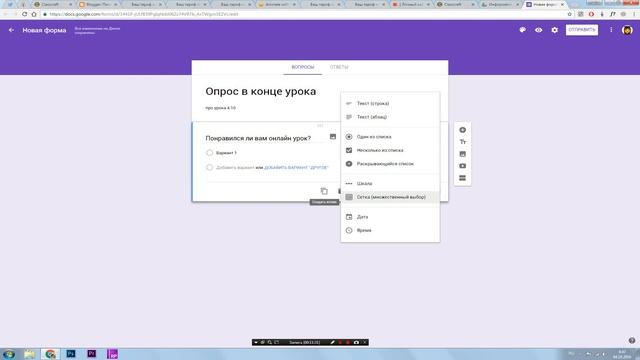Screen dimensions: 640x360
Task: Add title and description (Tt icon)
Action: click(462, 142)
